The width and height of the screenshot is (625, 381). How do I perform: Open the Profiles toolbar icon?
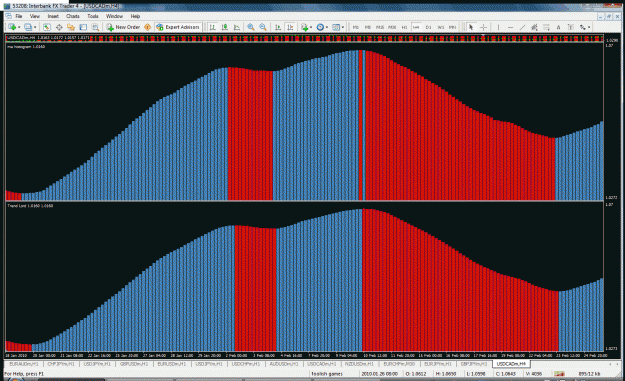pos(28,27)
